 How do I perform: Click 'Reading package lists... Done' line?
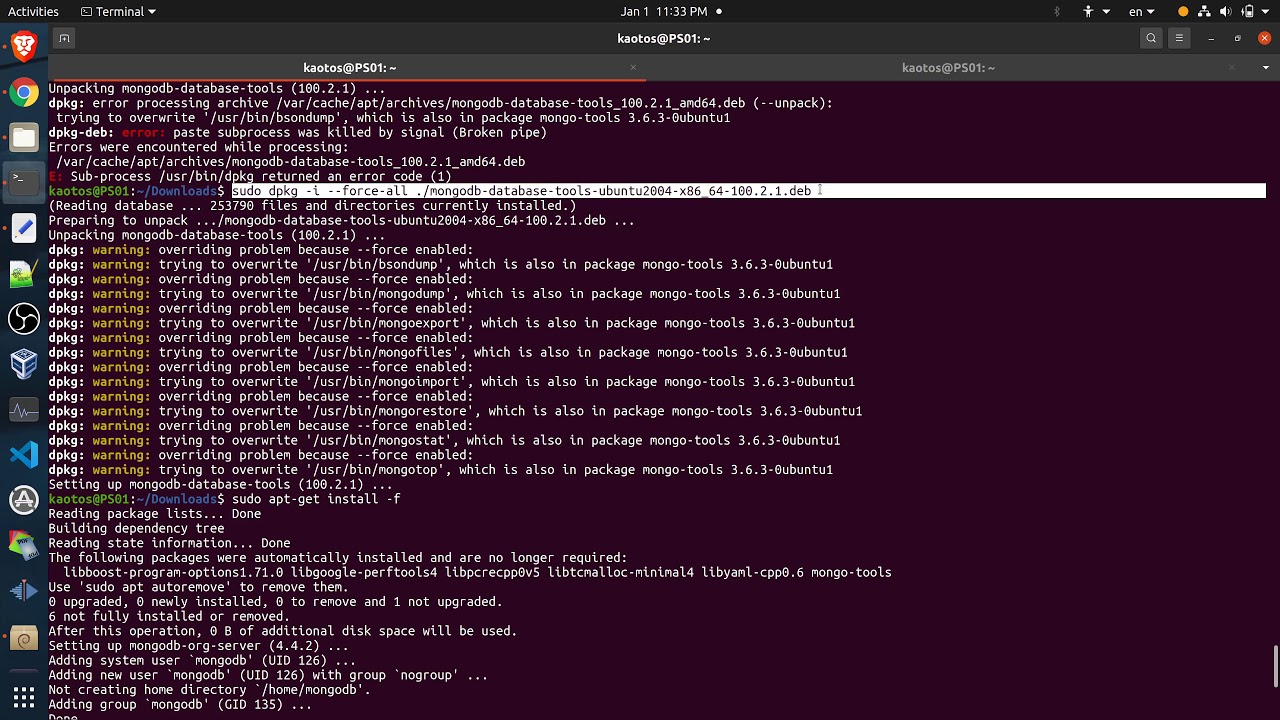coord(155,514)
